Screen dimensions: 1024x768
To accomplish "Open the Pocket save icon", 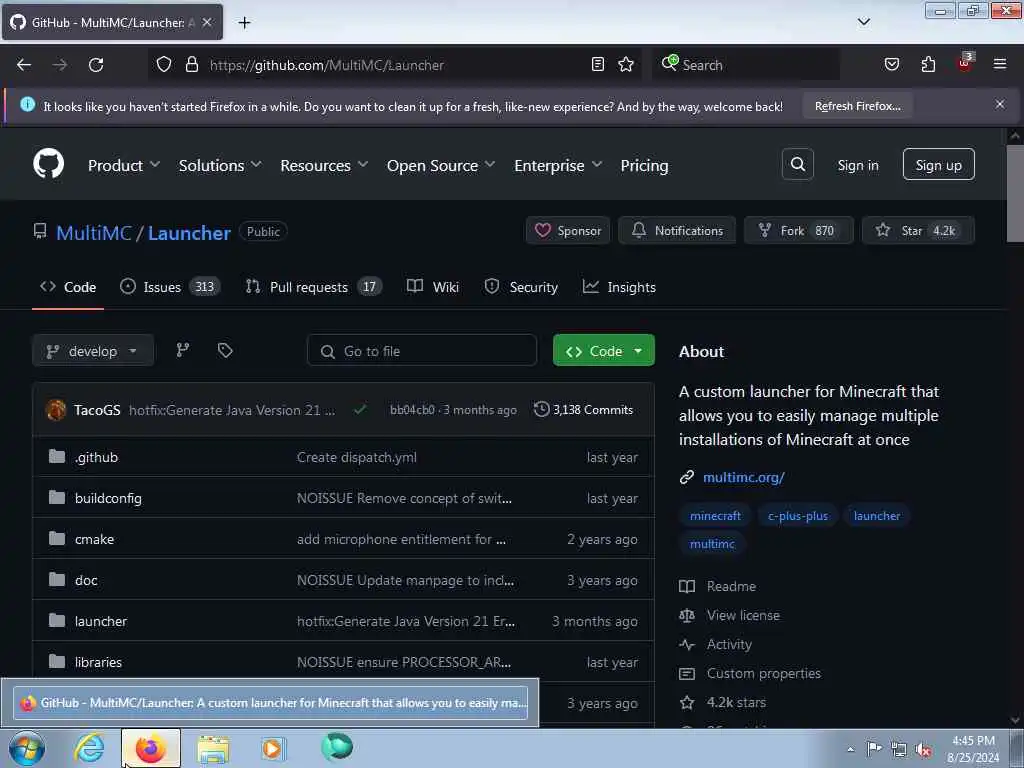I will point(891,64).
